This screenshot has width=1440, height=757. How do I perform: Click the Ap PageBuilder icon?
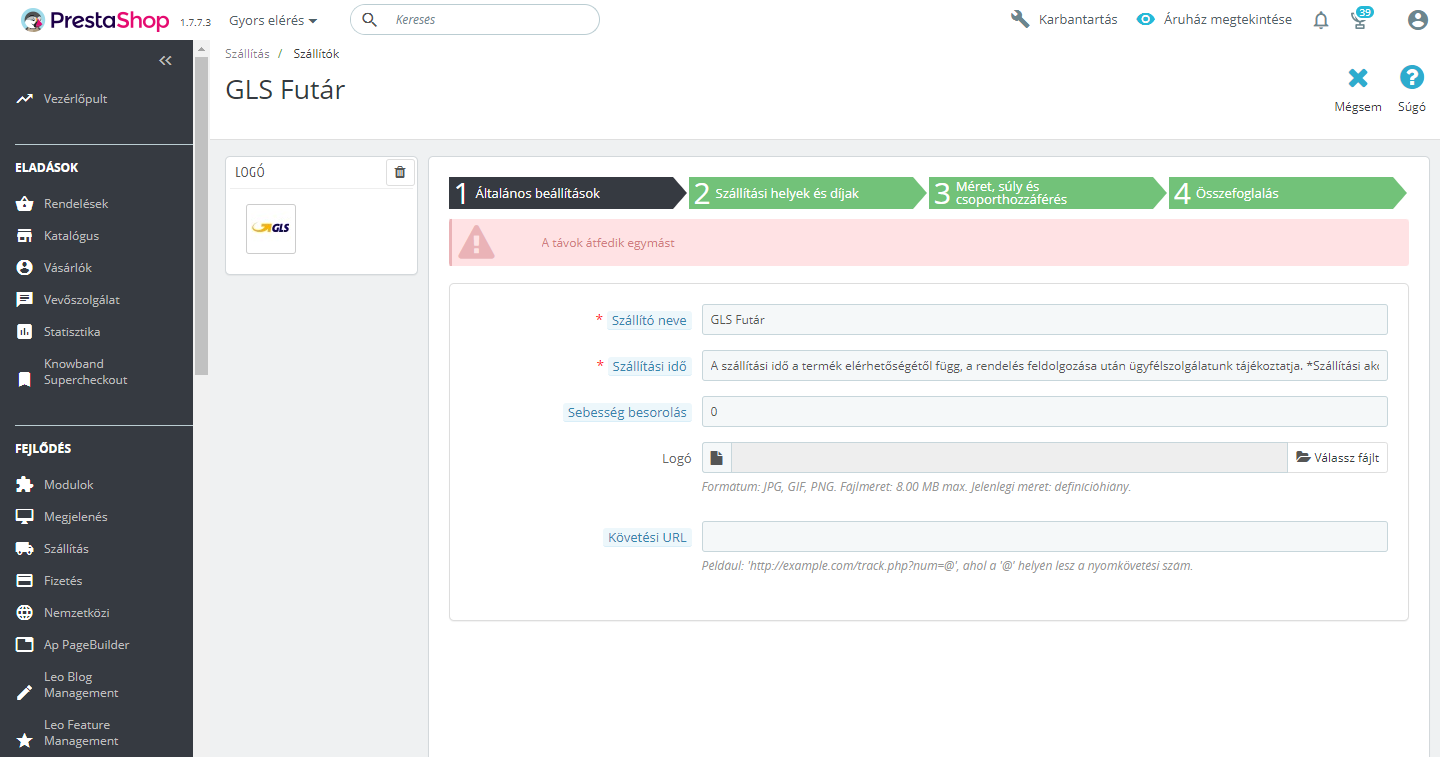coord(24,645)
